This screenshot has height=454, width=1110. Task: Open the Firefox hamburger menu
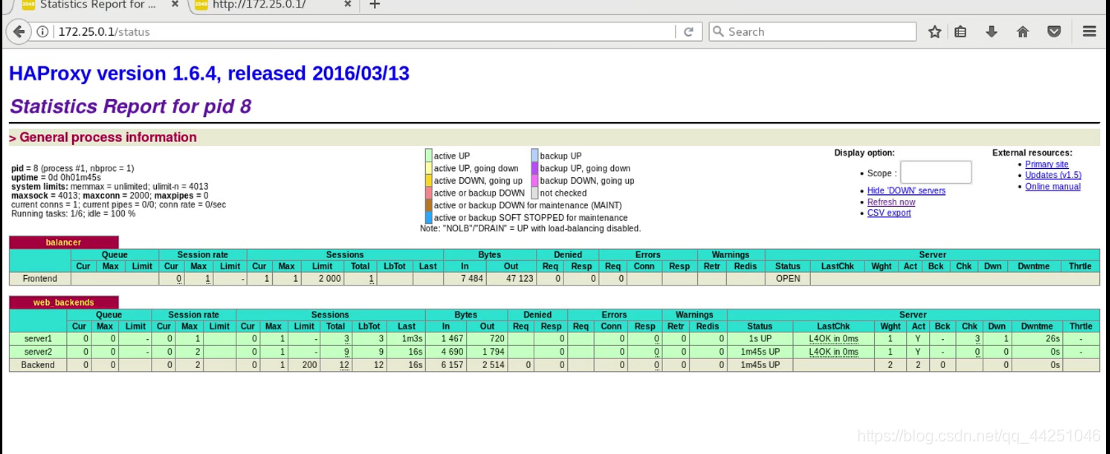(x=1089, y=32)
